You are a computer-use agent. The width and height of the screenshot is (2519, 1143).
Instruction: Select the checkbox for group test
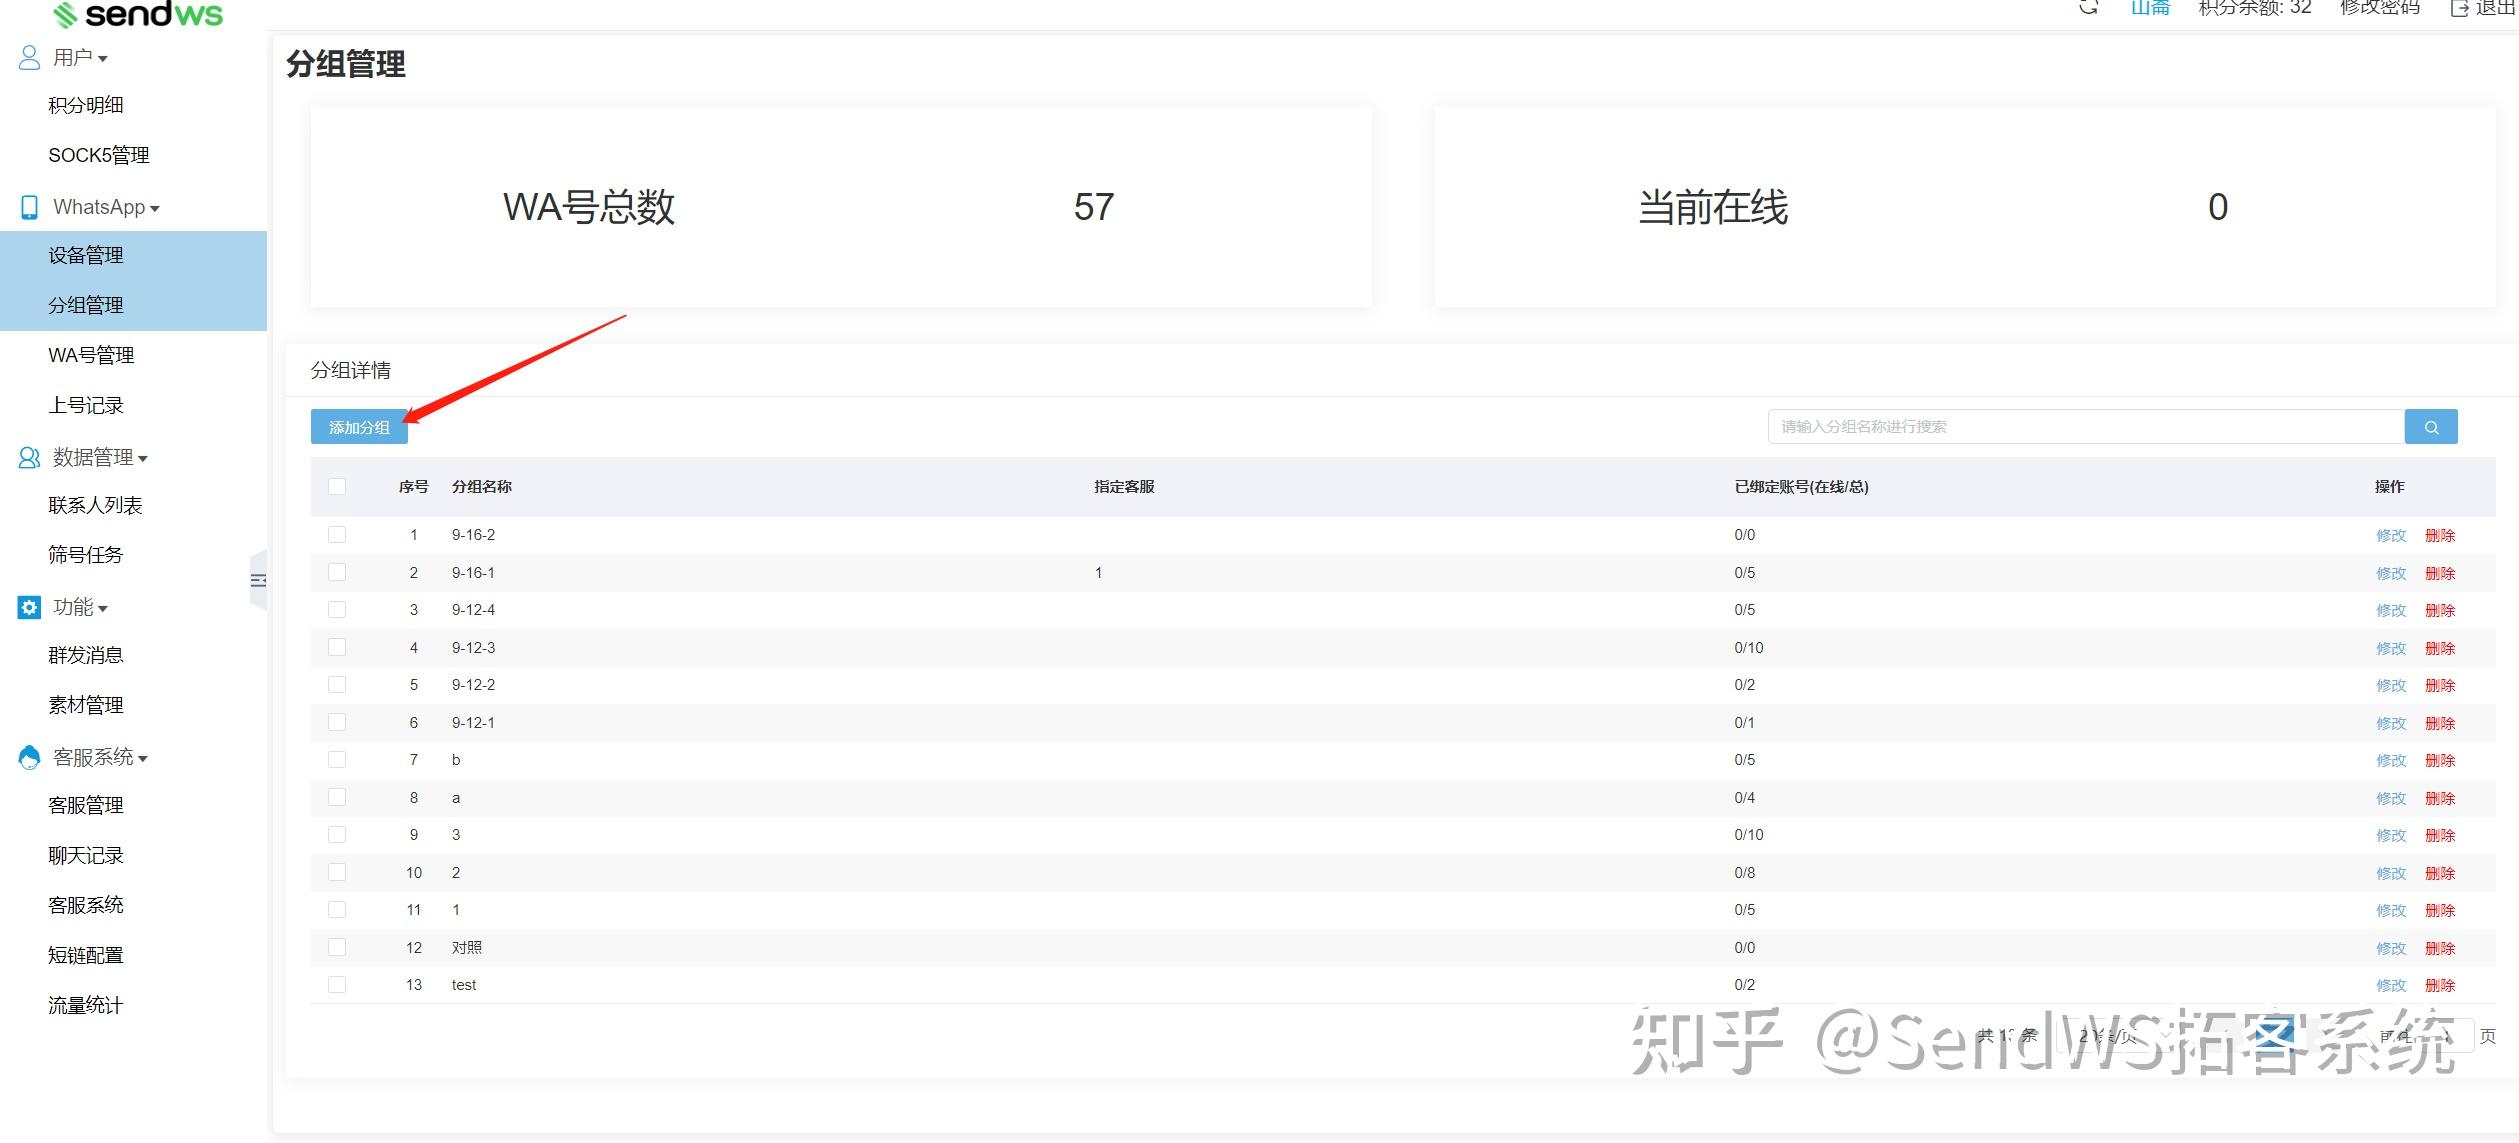337,985
